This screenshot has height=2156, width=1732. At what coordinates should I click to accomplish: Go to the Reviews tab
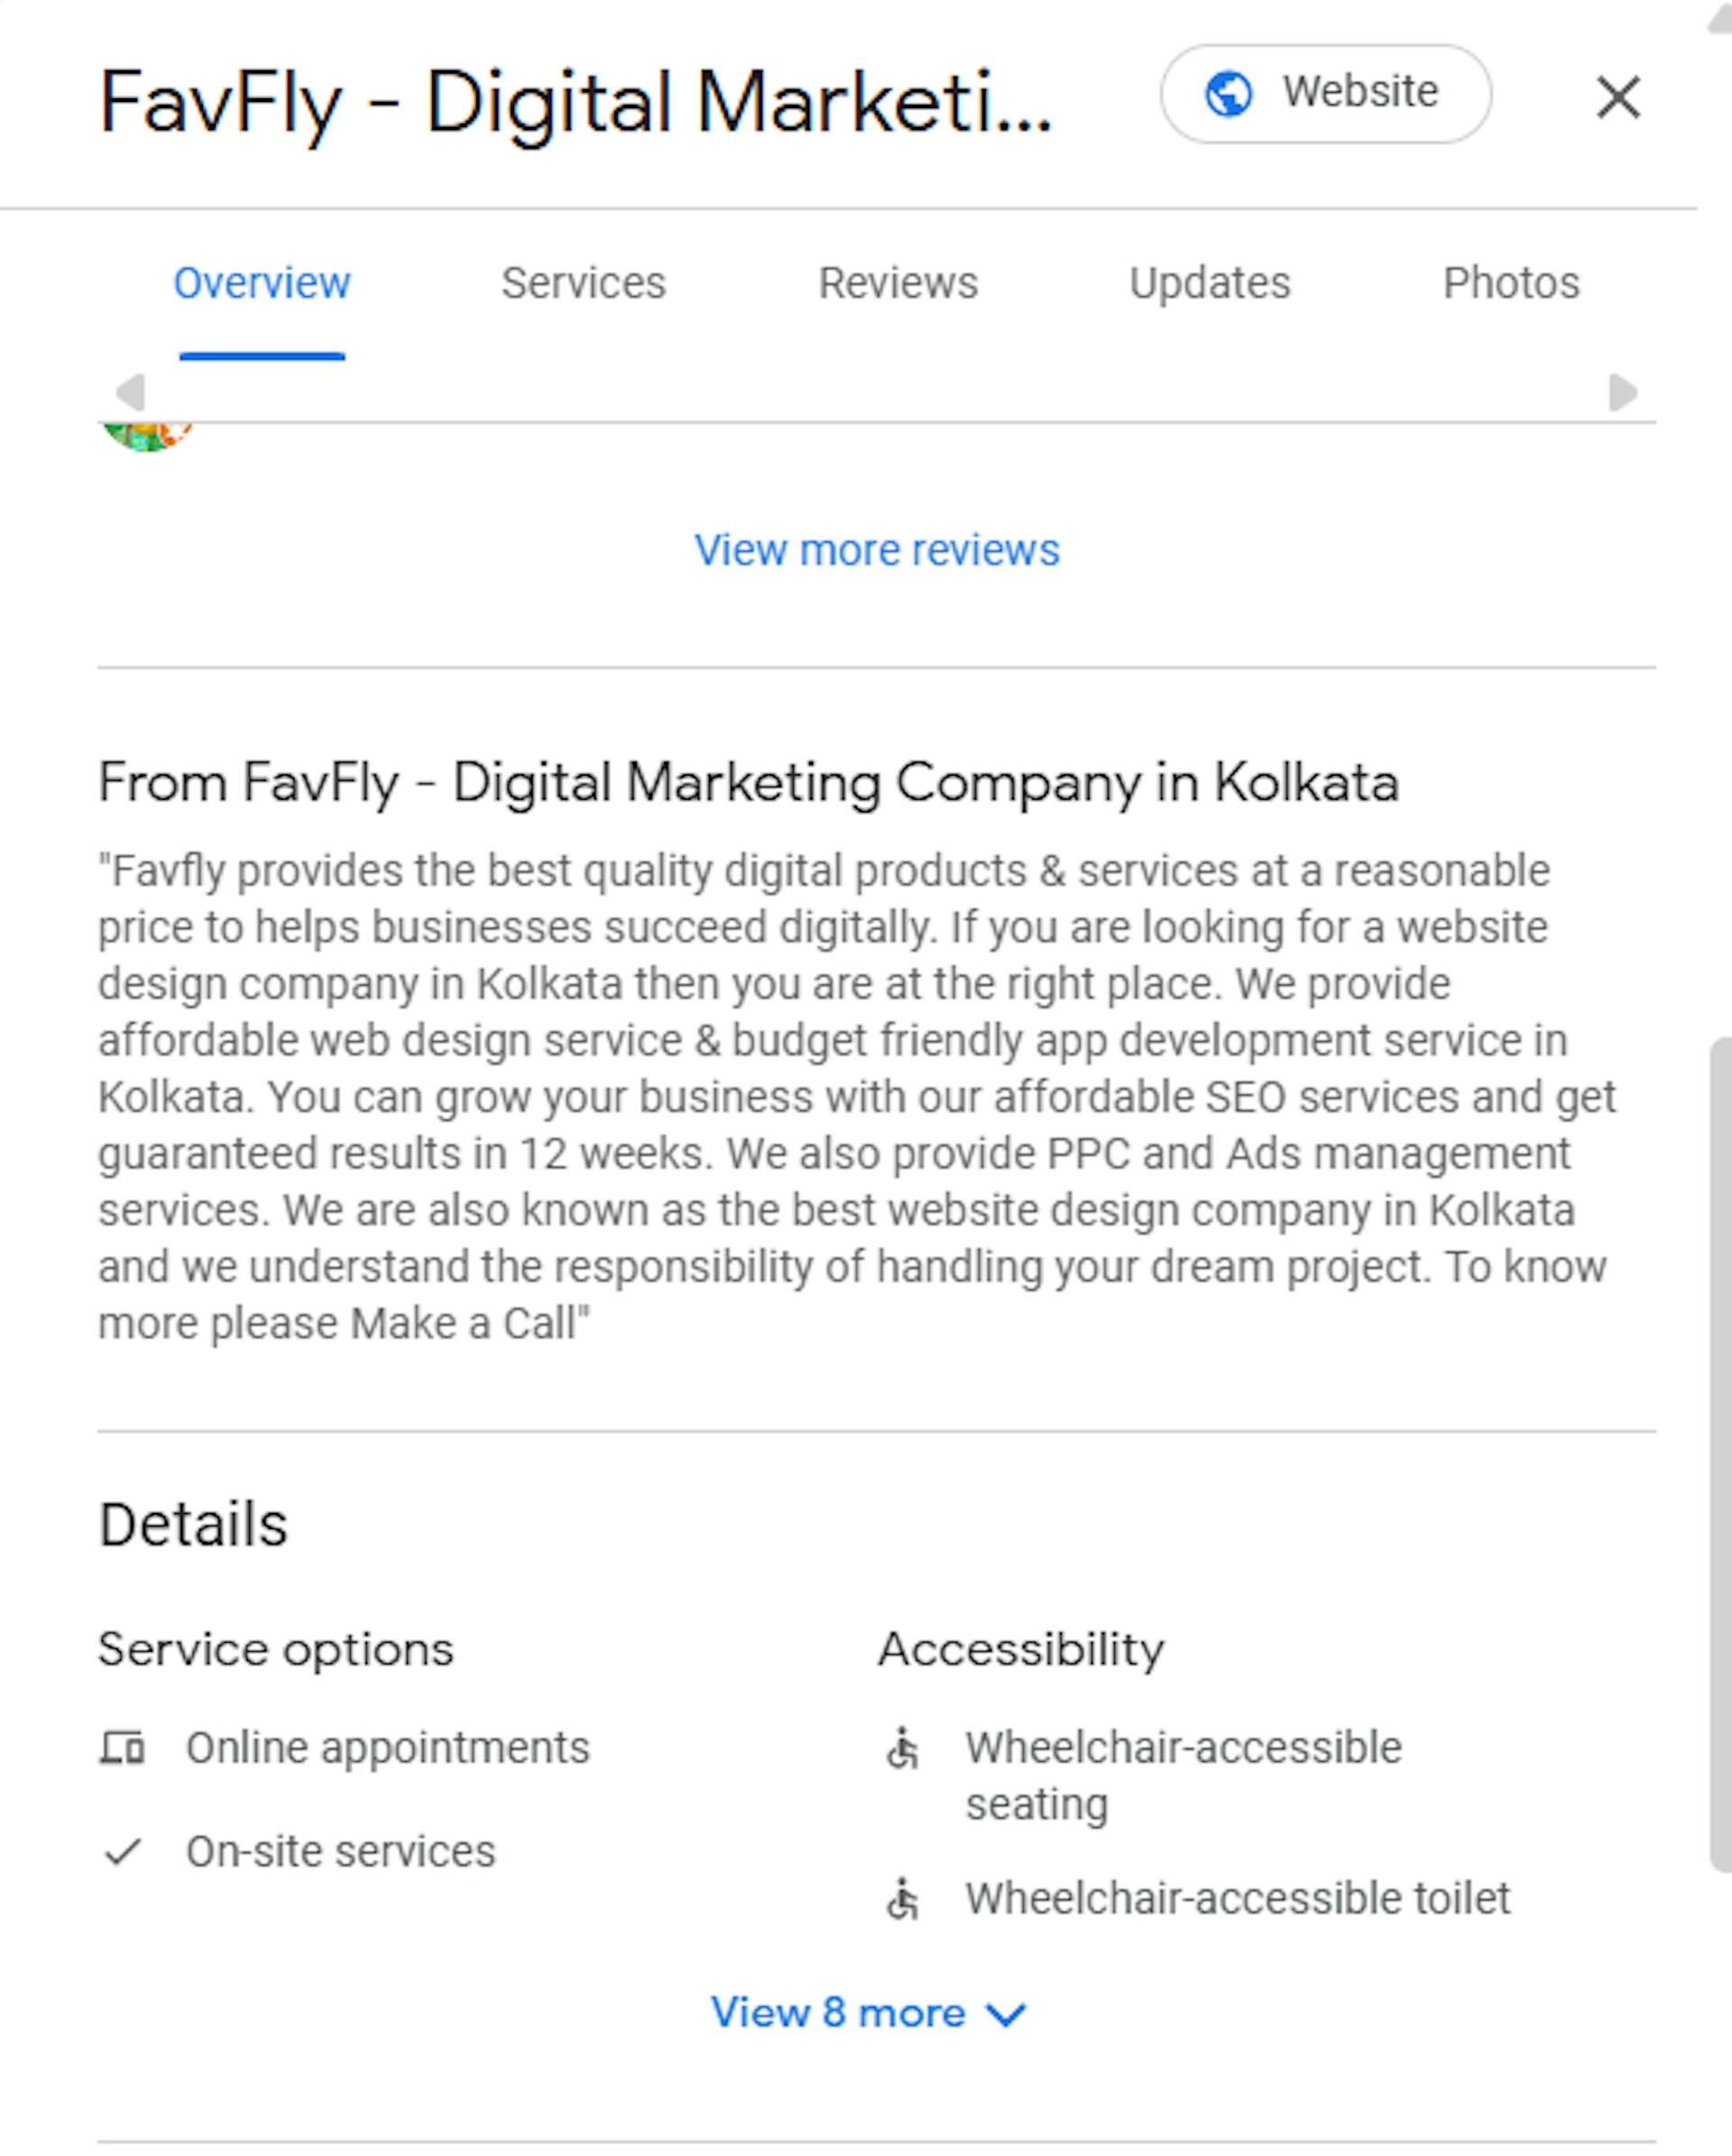point(897,284)
